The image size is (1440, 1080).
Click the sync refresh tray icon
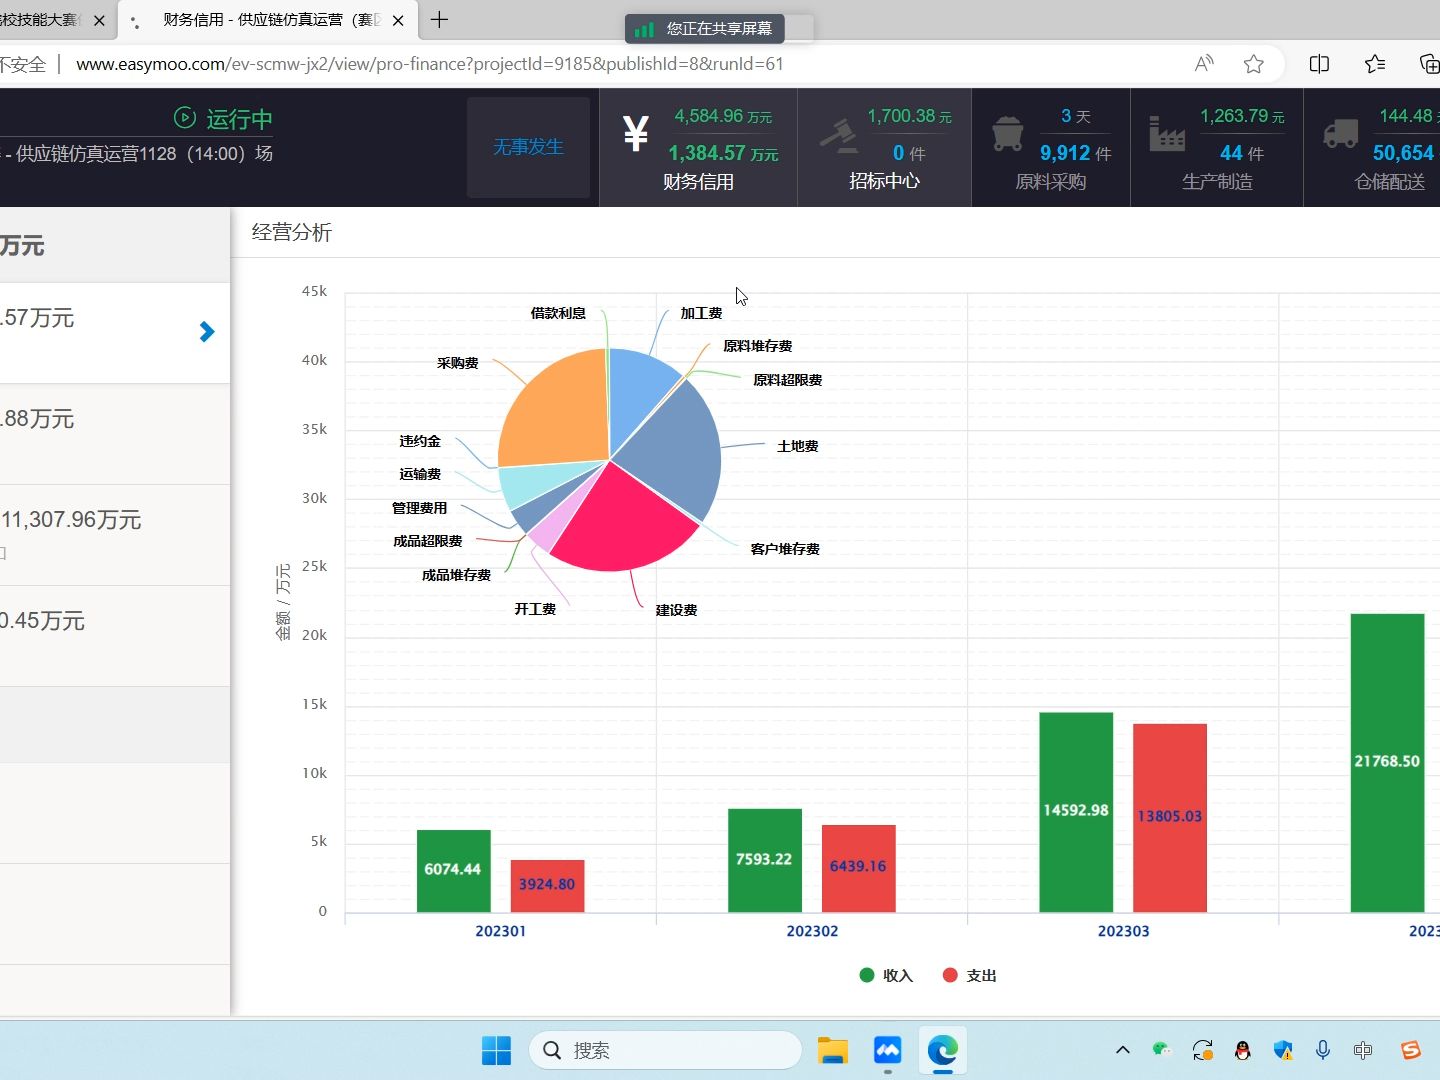coord(1202,1050)
